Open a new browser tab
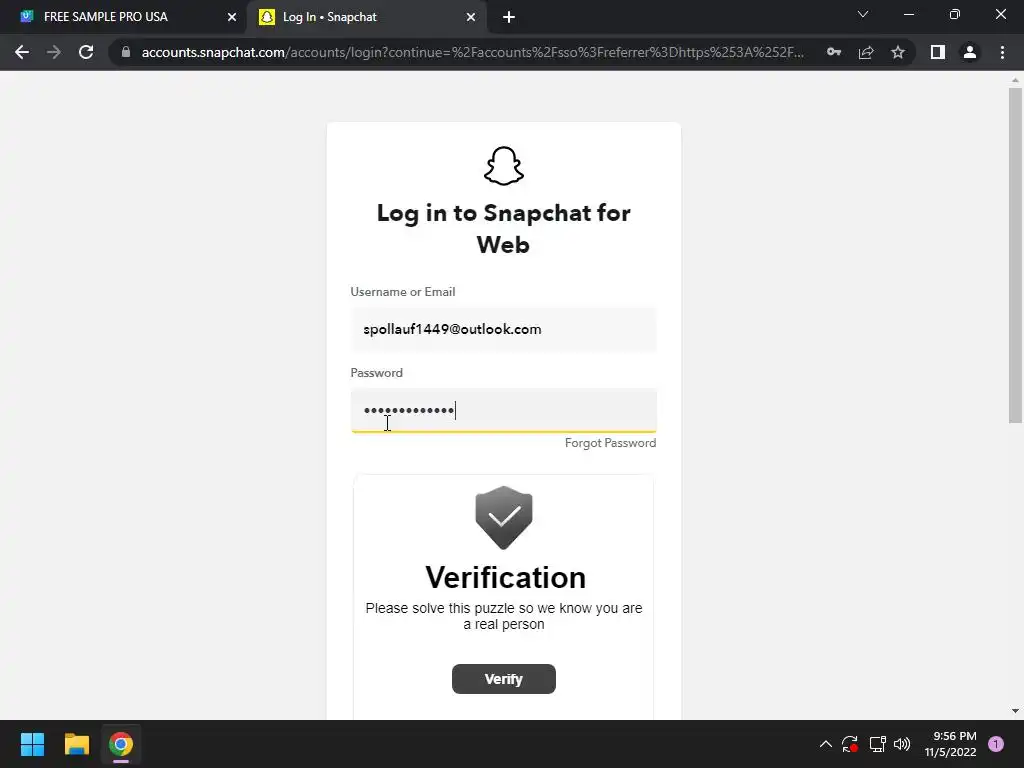The image size is (1024, 768). coord(509,17)
